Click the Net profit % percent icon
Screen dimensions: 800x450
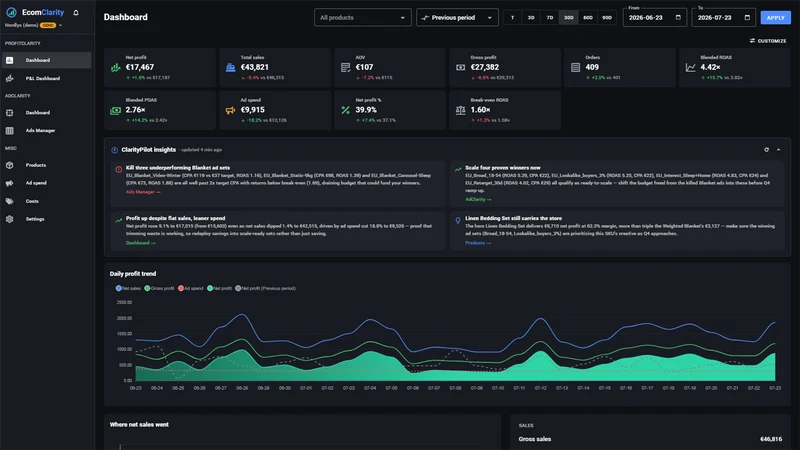[x=345, y=110]
